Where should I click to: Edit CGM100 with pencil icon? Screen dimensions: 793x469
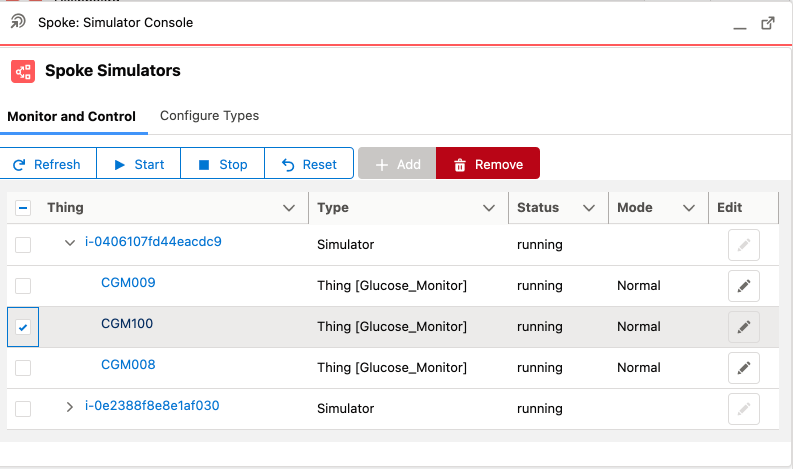[x=743, y=327]
